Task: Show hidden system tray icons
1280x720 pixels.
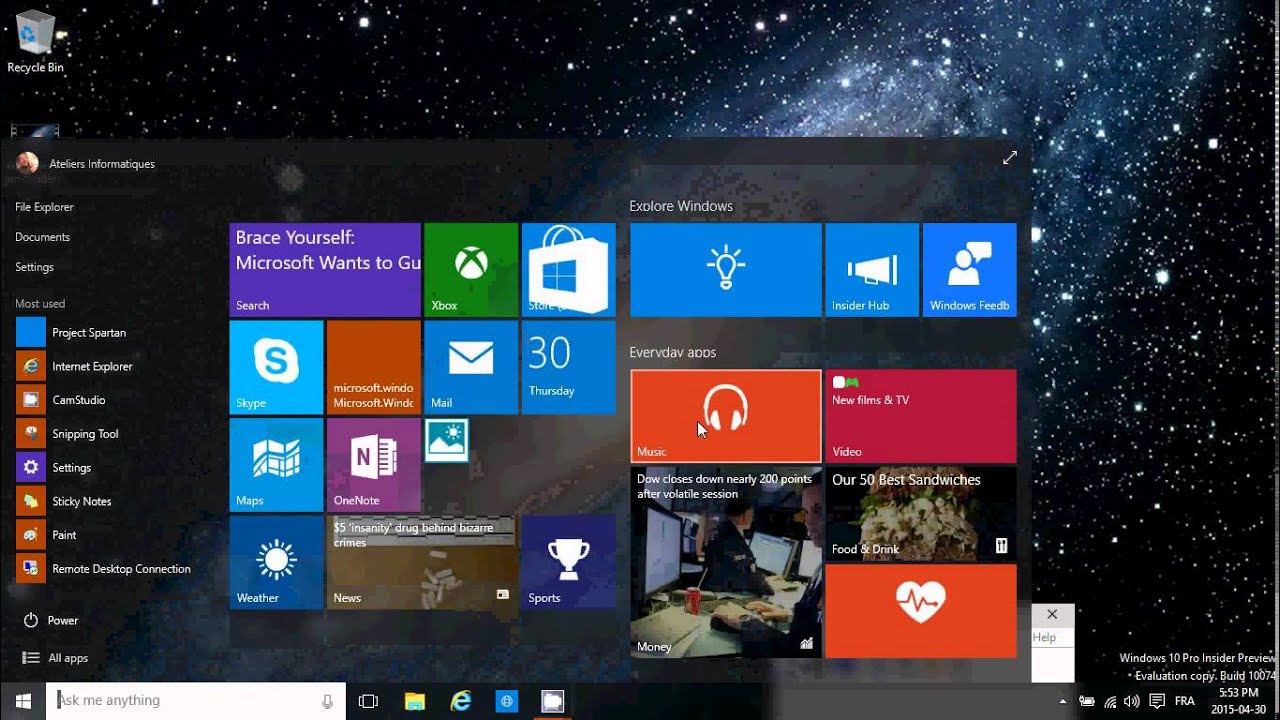Action: [x=1063, y=701]
